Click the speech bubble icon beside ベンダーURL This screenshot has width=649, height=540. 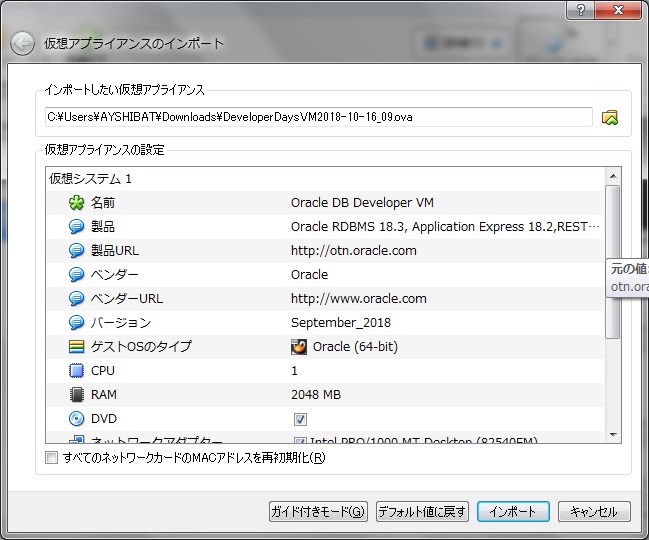(x=77, y=299)
